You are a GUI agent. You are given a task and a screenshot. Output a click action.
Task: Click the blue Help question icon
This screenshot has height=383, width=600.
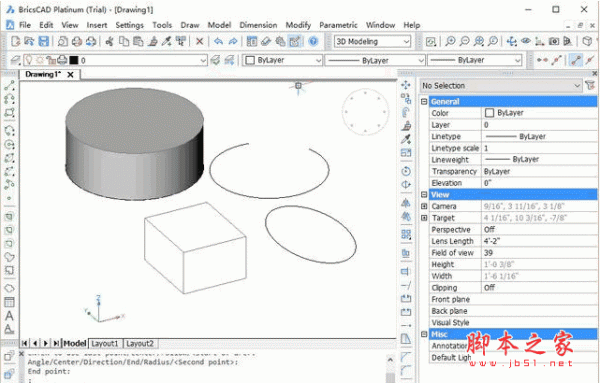click(313, 41)
